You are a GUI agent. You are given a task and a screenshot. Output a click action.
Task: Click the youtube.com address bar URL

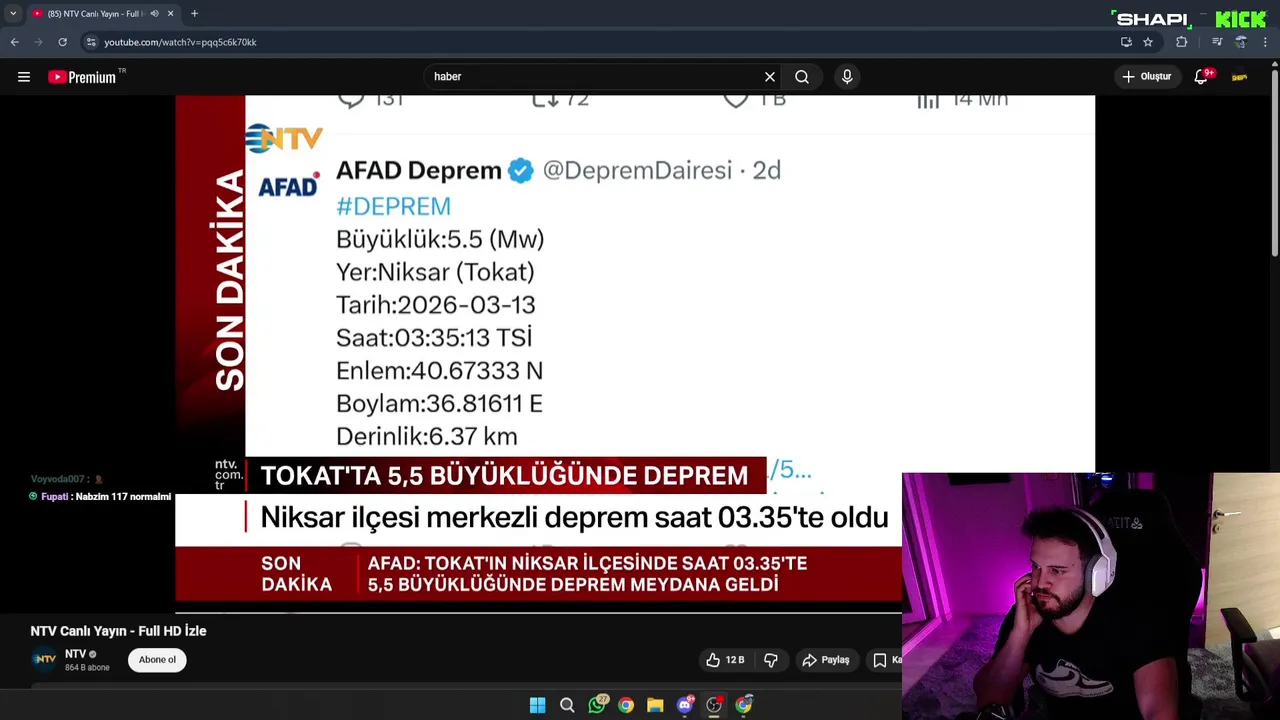click(180, 42)
